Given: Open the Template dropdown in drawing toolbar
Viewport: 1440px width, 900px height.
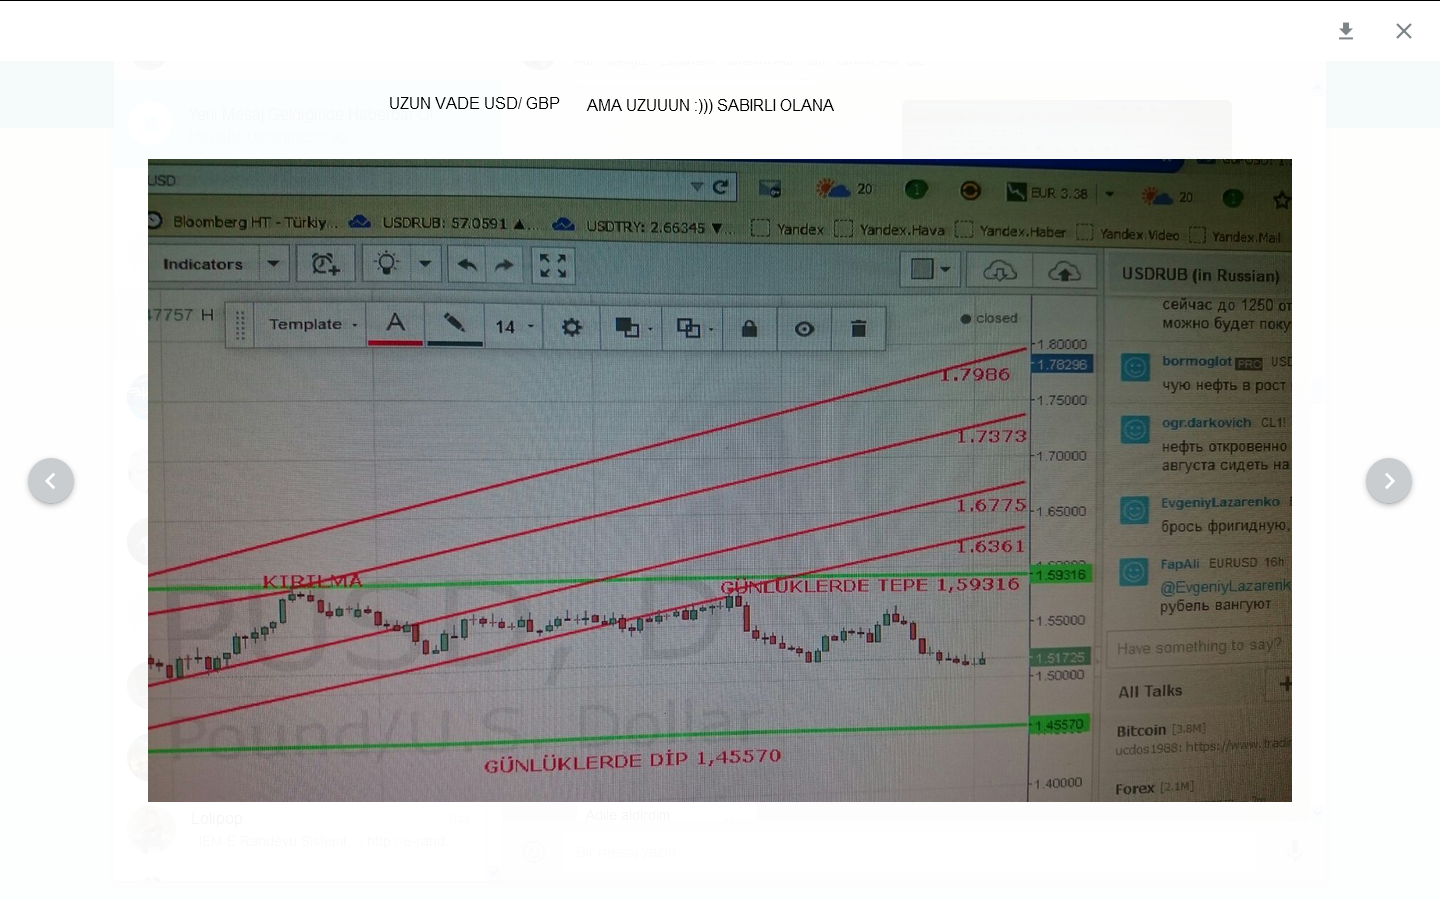Looking at the screenshot, I should (312, 324).
